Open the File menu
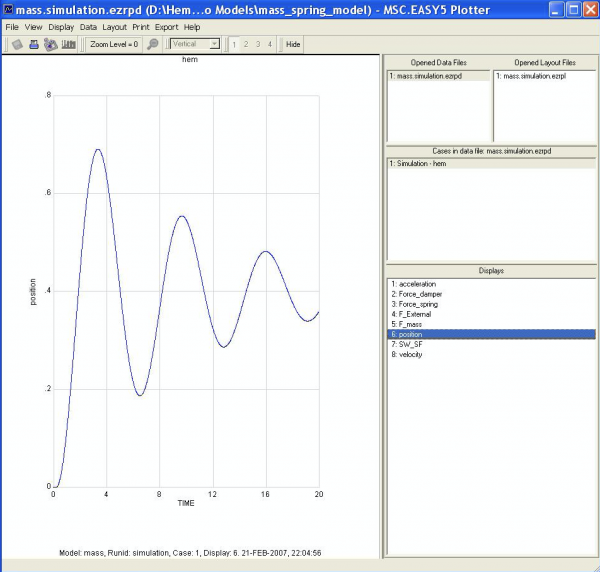 [12, 27]
